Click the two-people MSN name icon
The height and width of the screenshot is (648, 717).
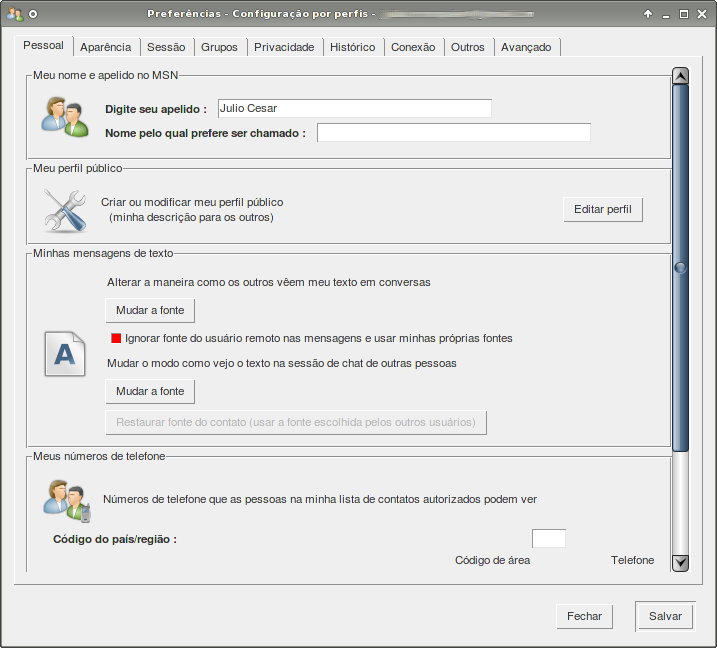point(65,117)
